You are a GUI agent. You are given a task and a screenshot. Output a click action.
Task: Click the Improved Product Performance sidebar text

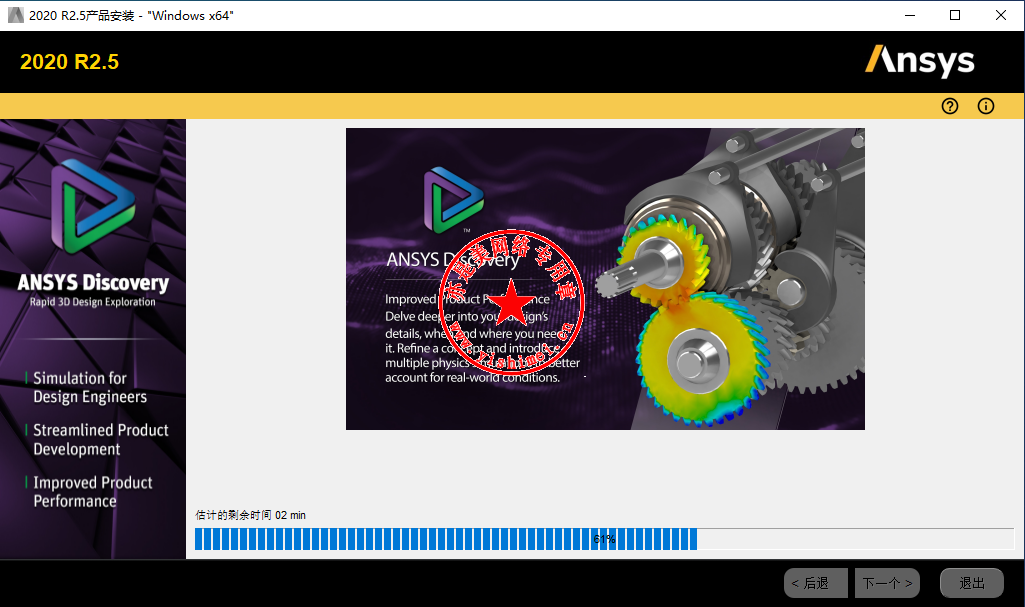click(93, 492)
